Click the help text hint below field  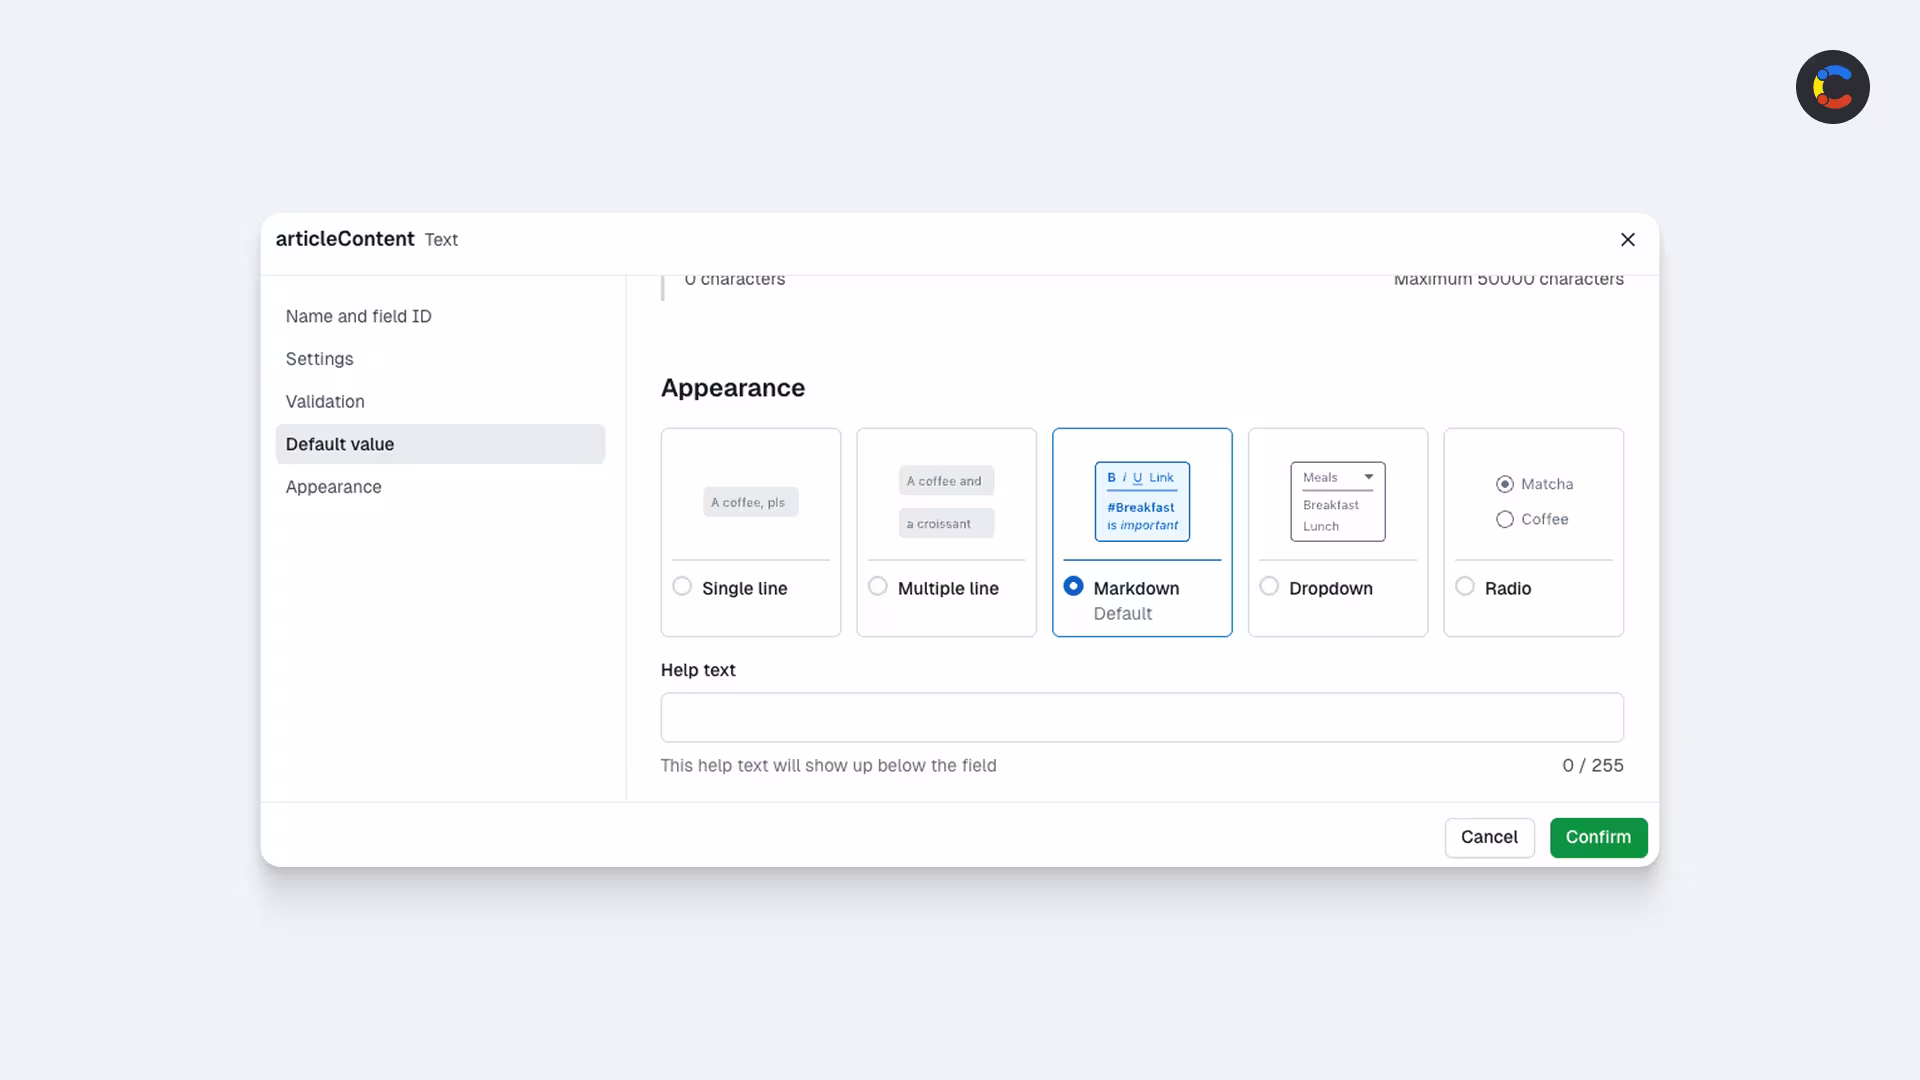[828, 766]
